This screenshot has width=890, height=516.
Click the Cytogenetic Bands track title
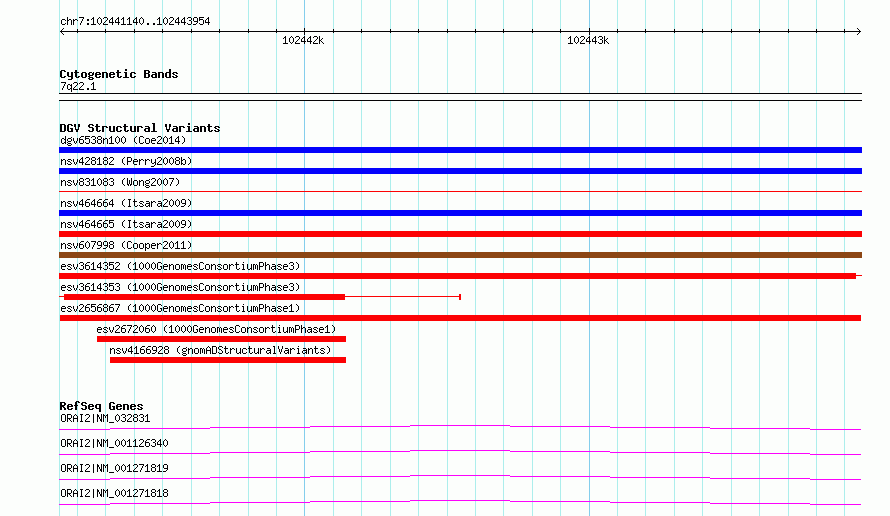[x=119, y=74]
